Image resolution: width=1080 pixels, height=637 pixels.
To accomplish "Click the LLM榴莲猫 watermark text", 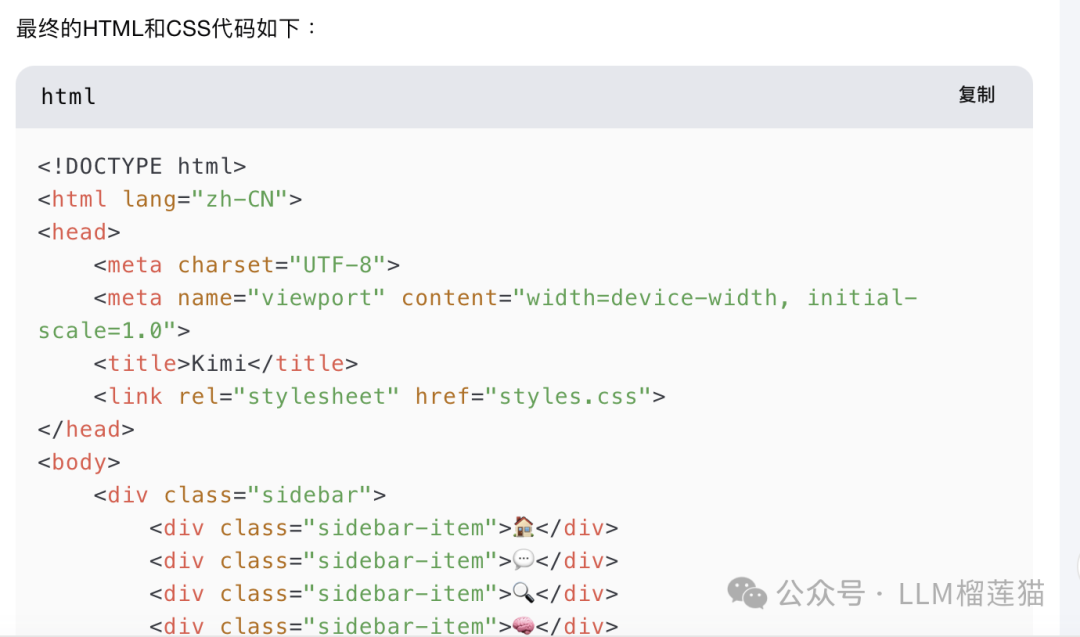I will [971, 594].
